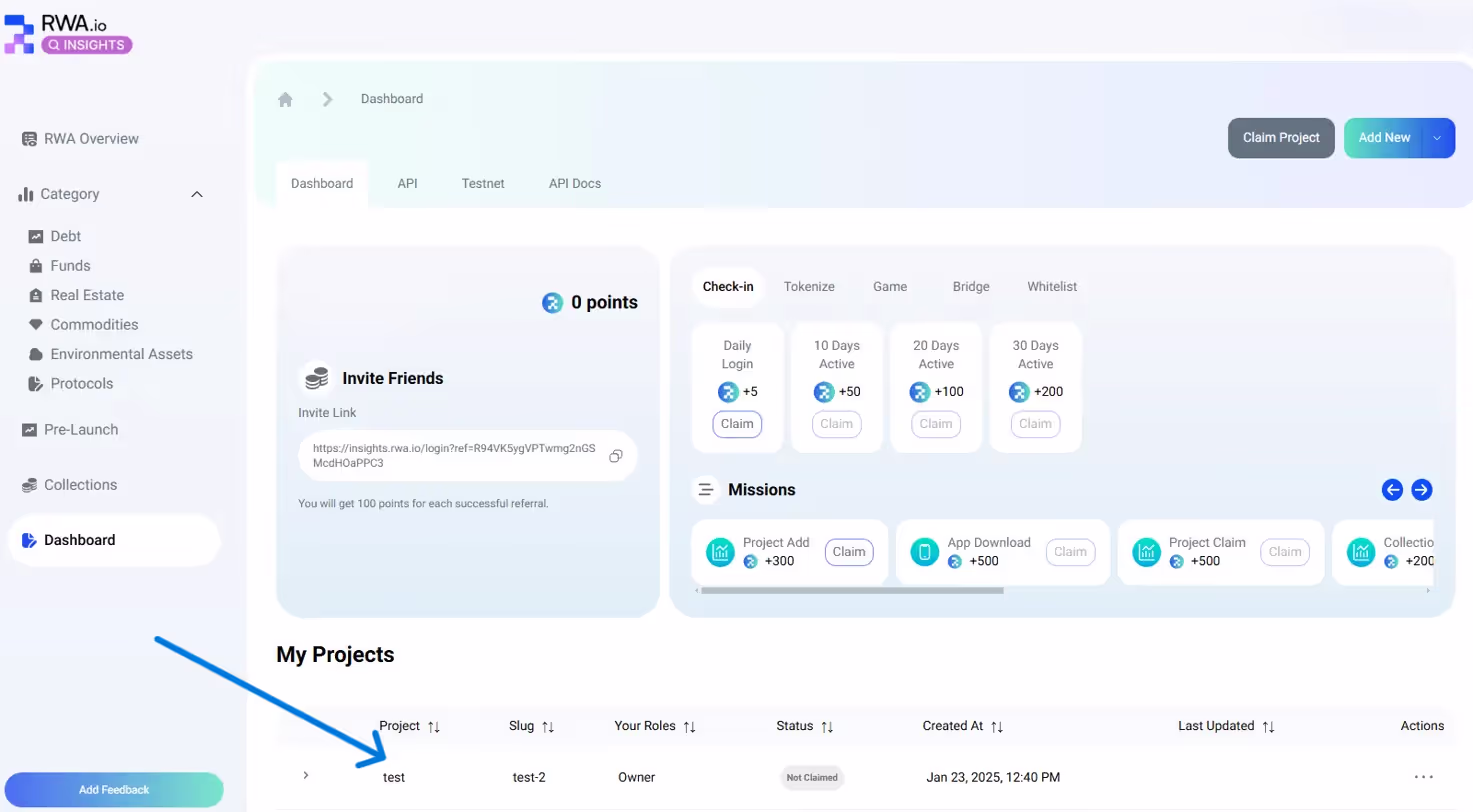
Task: Click the Add New button
Action: (x=1384, y=138)
